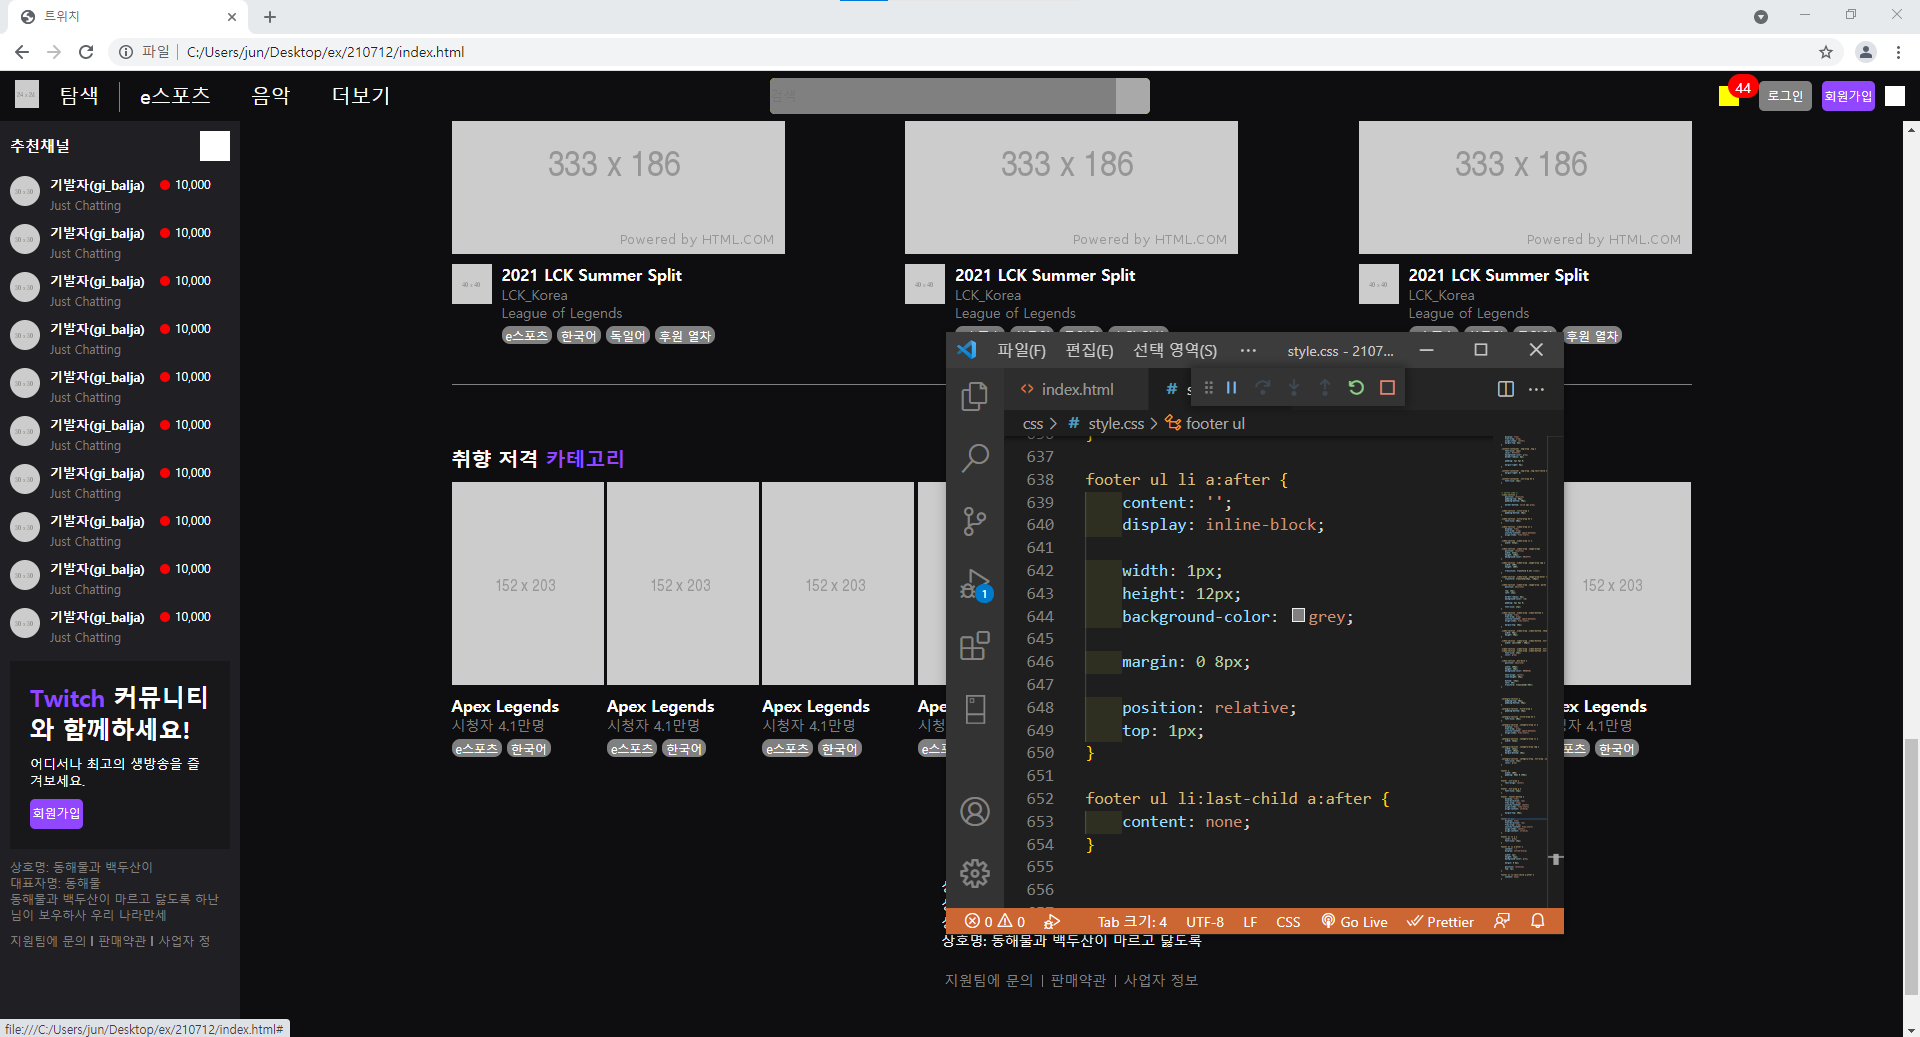Open the 파일(F) menu in VS Code

click(x=1021, y=350)
